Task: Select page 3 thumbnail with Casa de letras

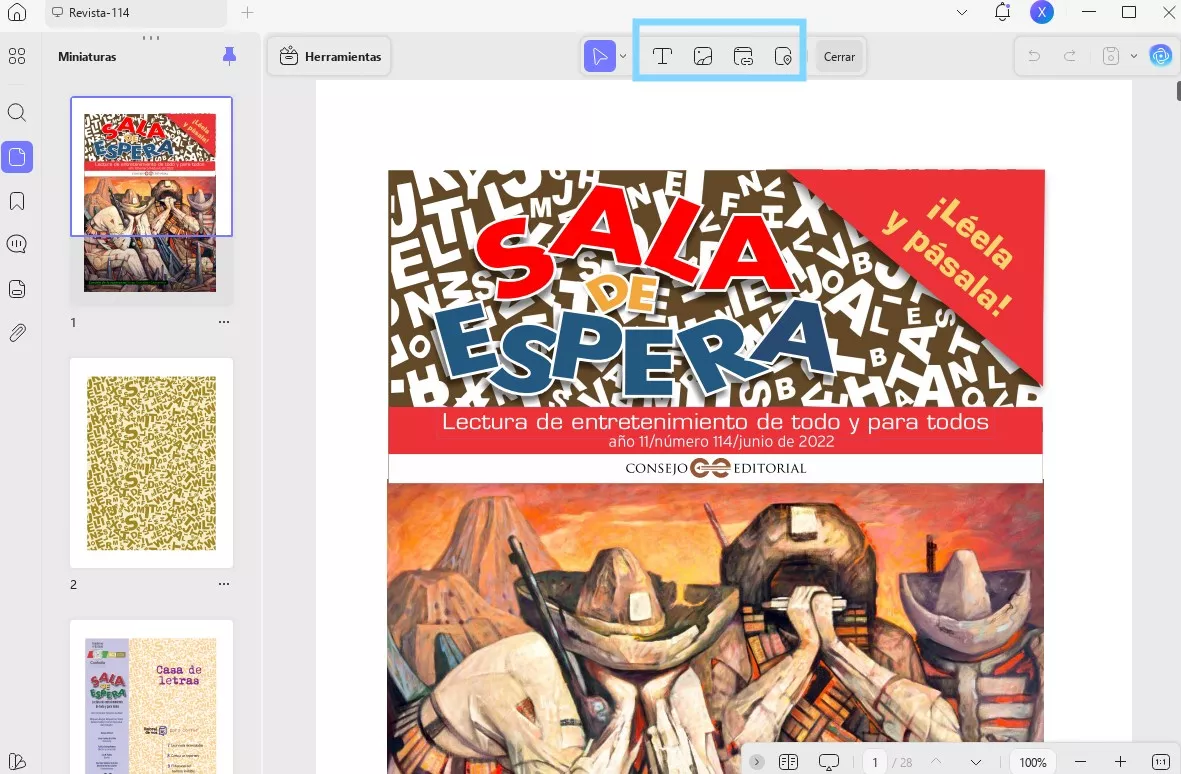Action: [x=151, y=696]
